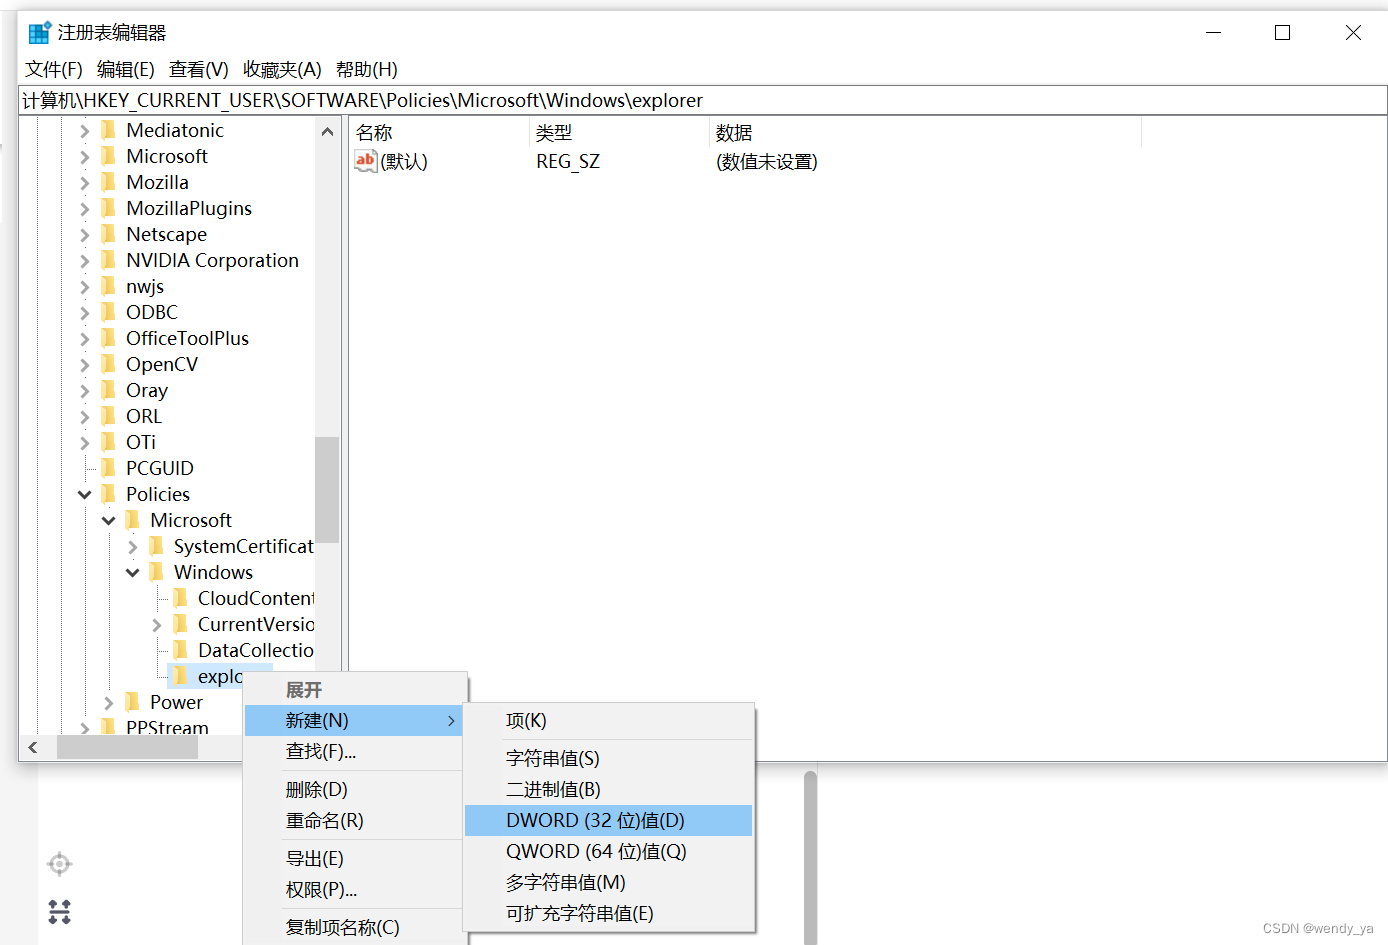Click the 数据 column header
The width and height of the screenshot is (1388, 945).
point(925,132)
